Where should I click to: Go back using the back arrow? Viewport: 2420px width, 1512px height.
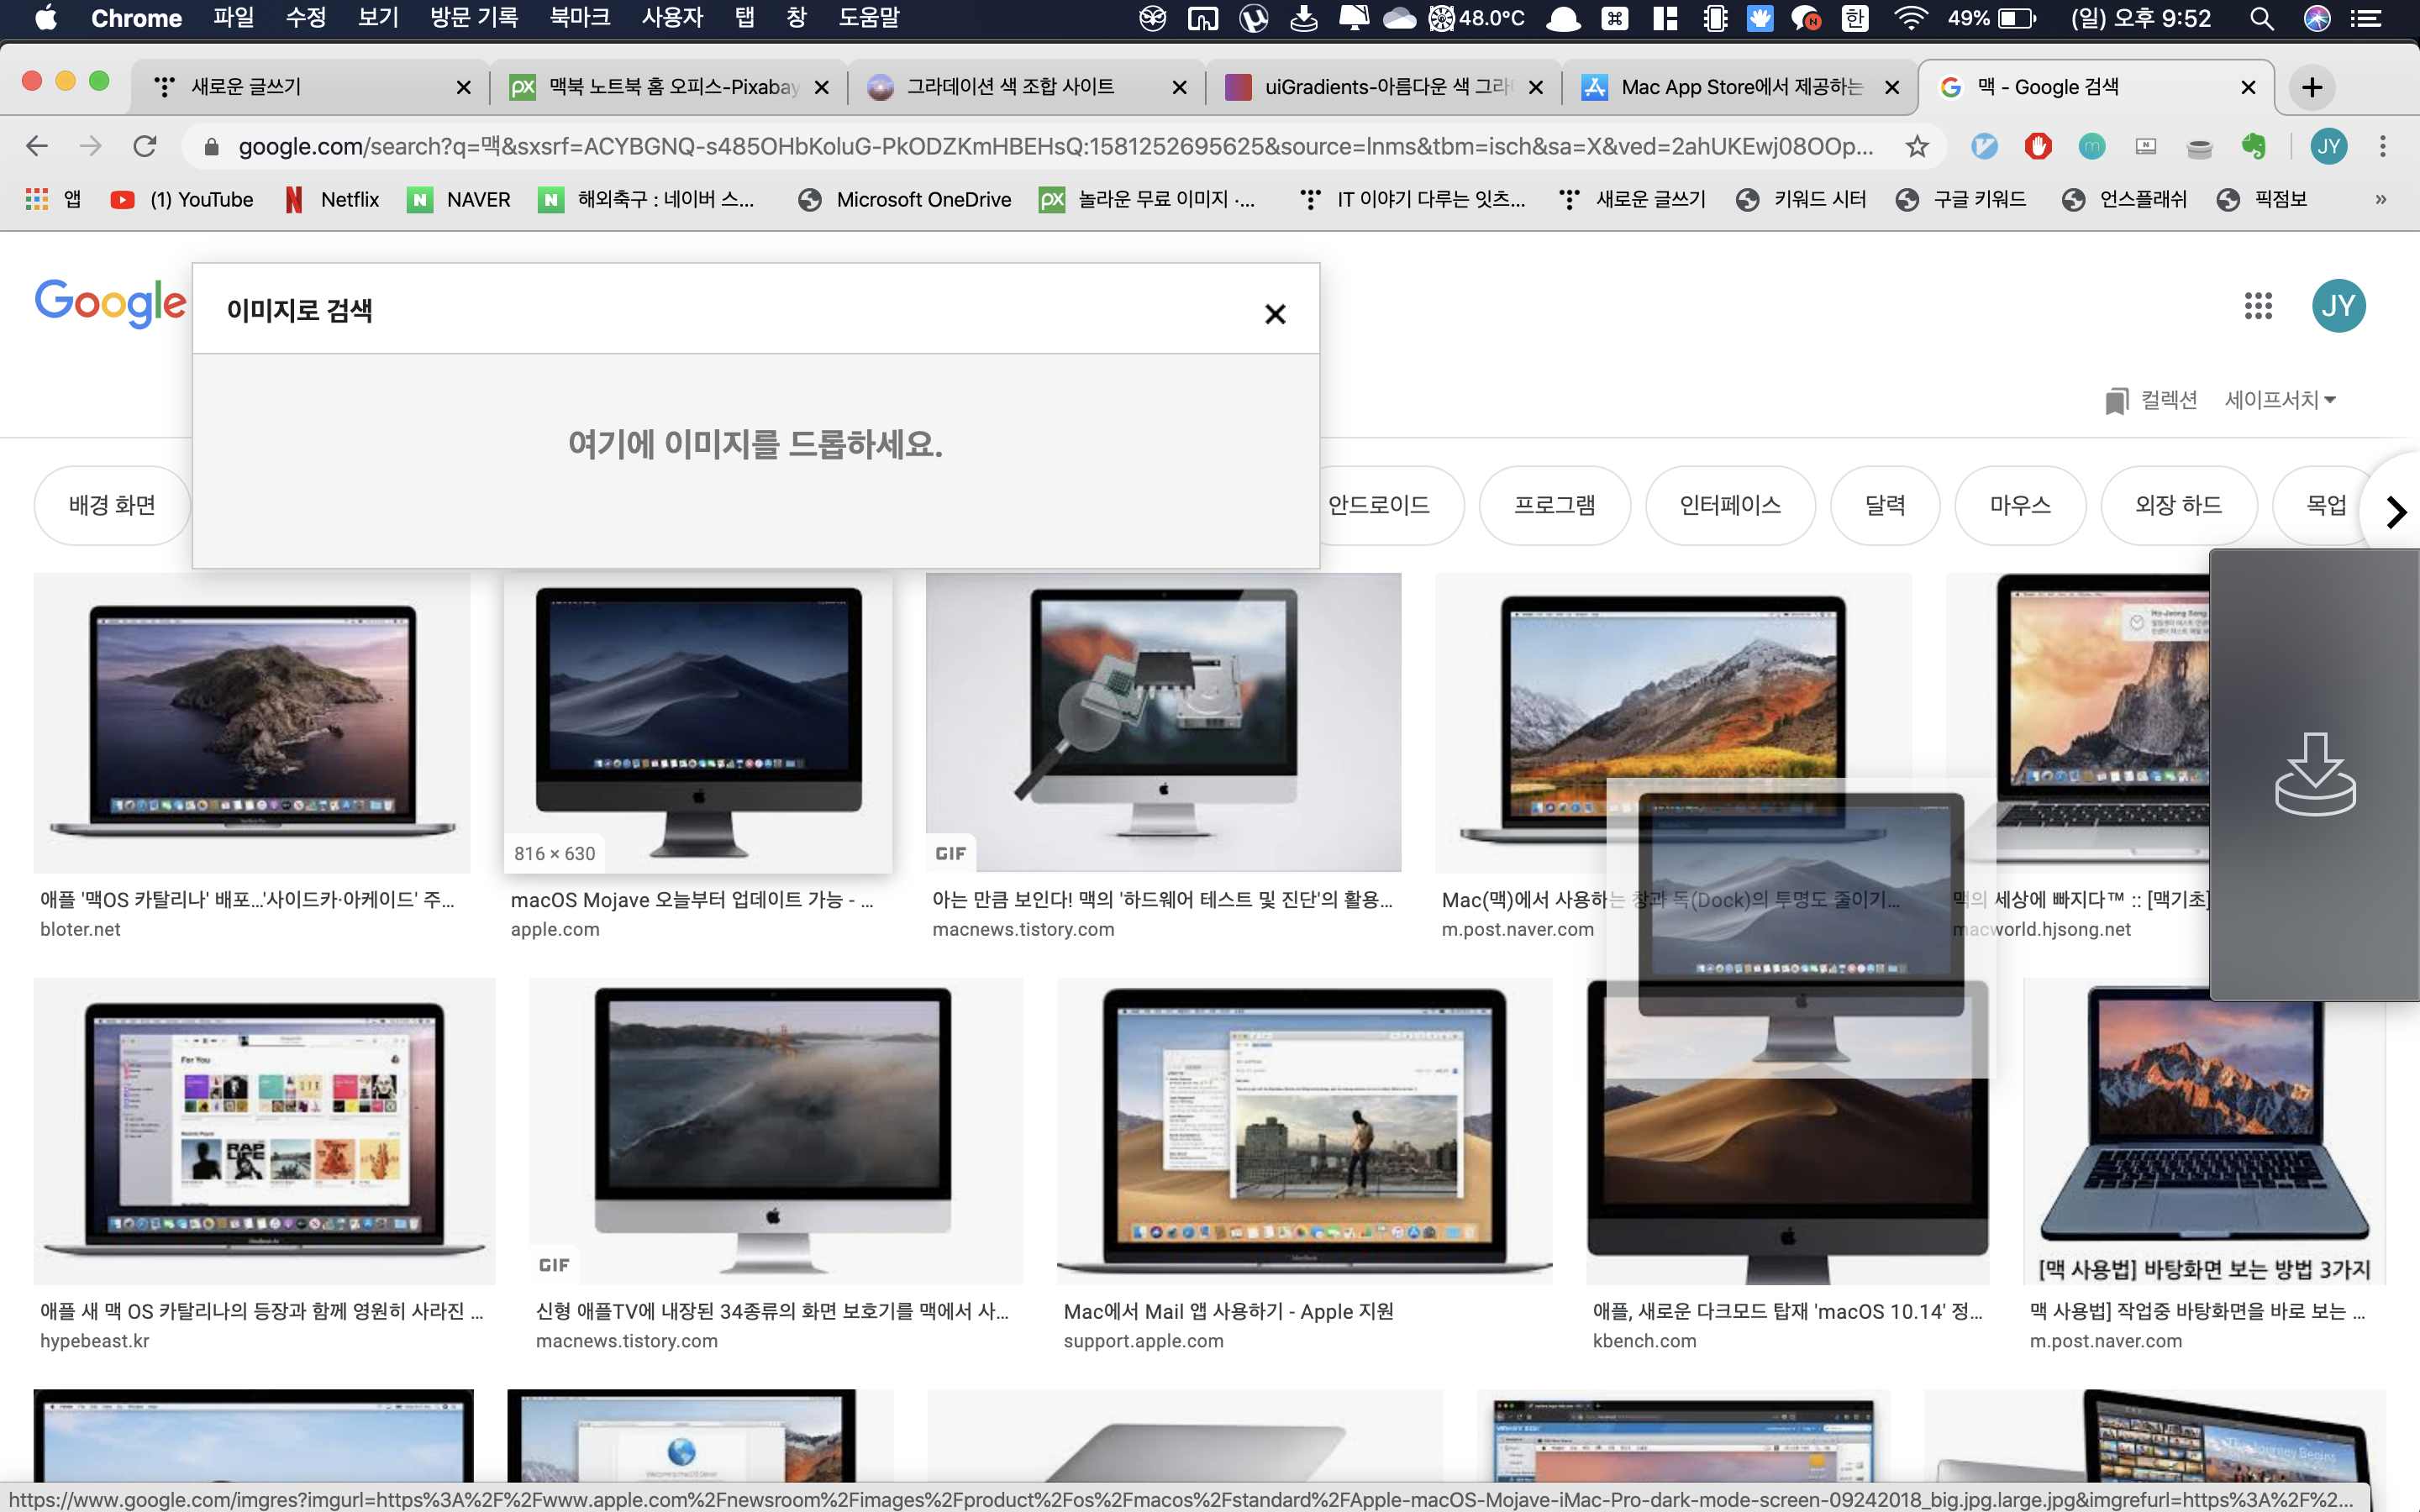(x=37, y=147)
